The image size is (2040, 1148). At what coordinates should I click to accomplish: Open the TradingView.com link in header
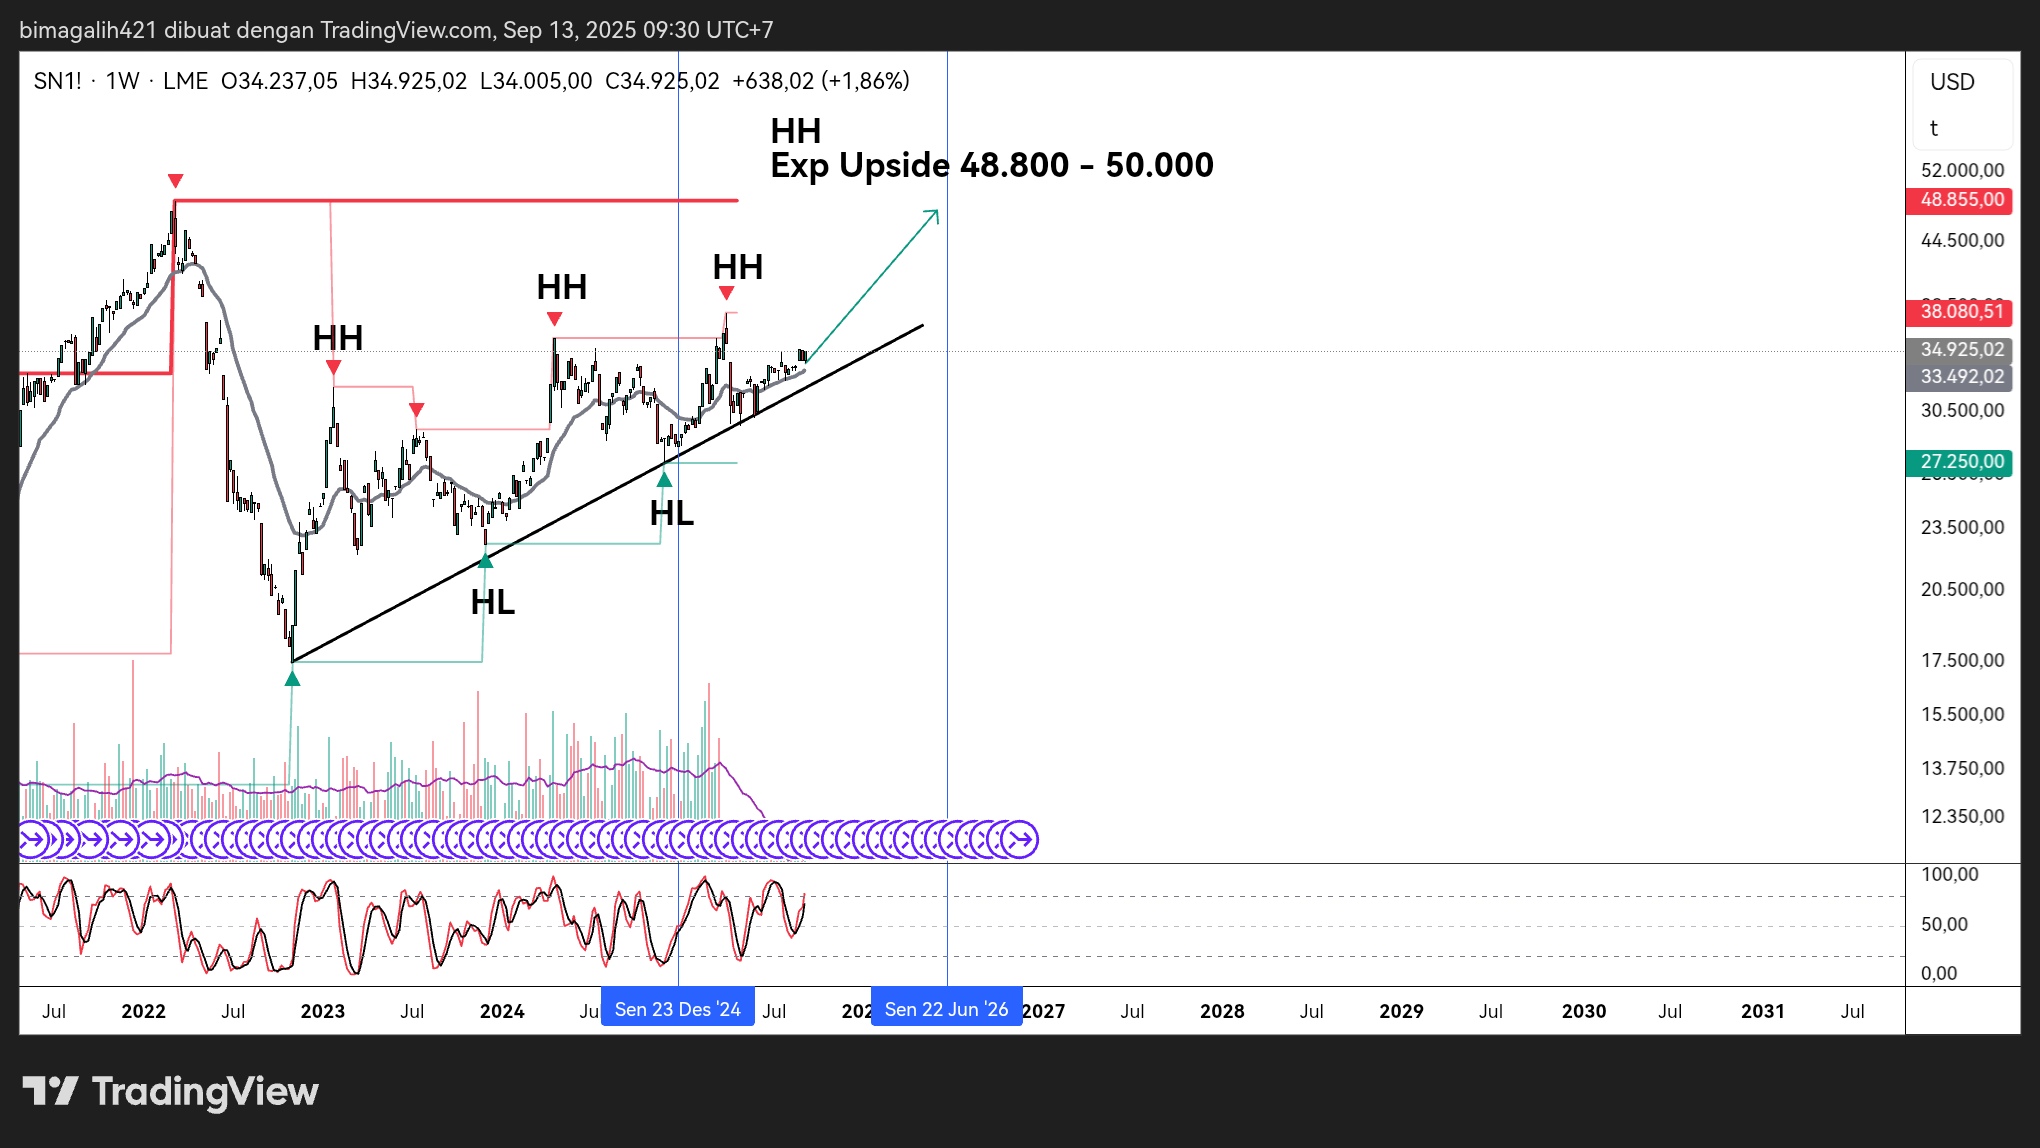(x=405, y=30)
